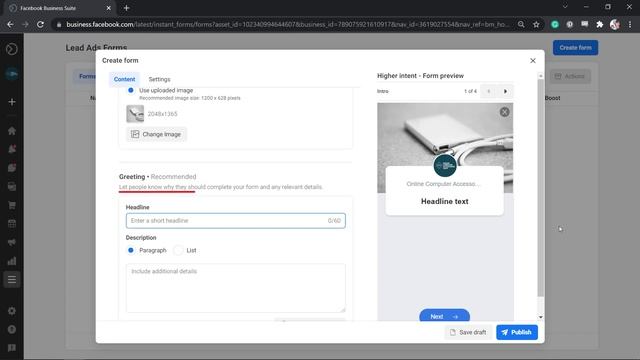Select the Use uploaded image radio button
The width and height of the screenshot is (640, 360).
(131, 90)
